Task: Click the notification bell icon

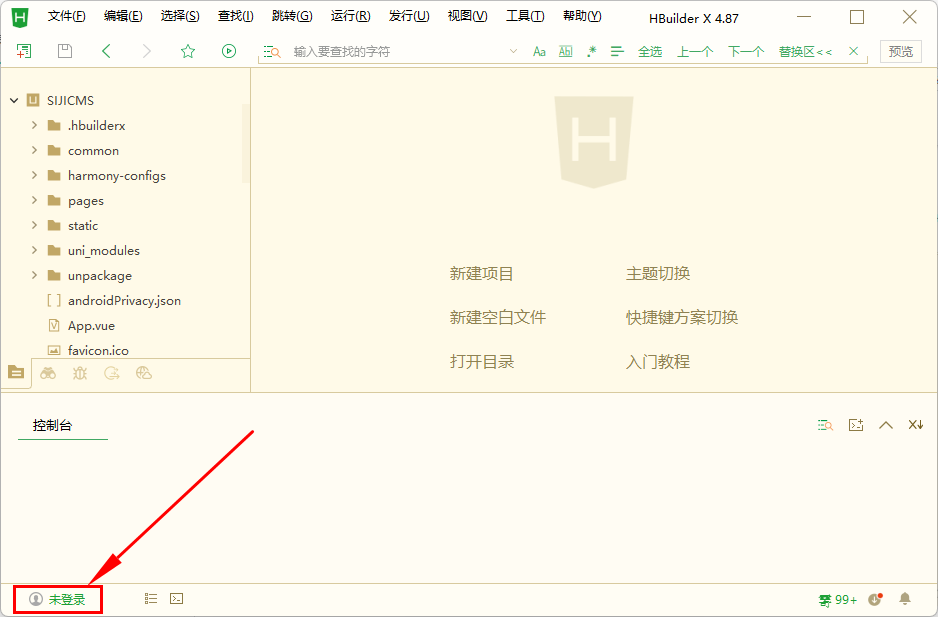Action: coord(905,598)
